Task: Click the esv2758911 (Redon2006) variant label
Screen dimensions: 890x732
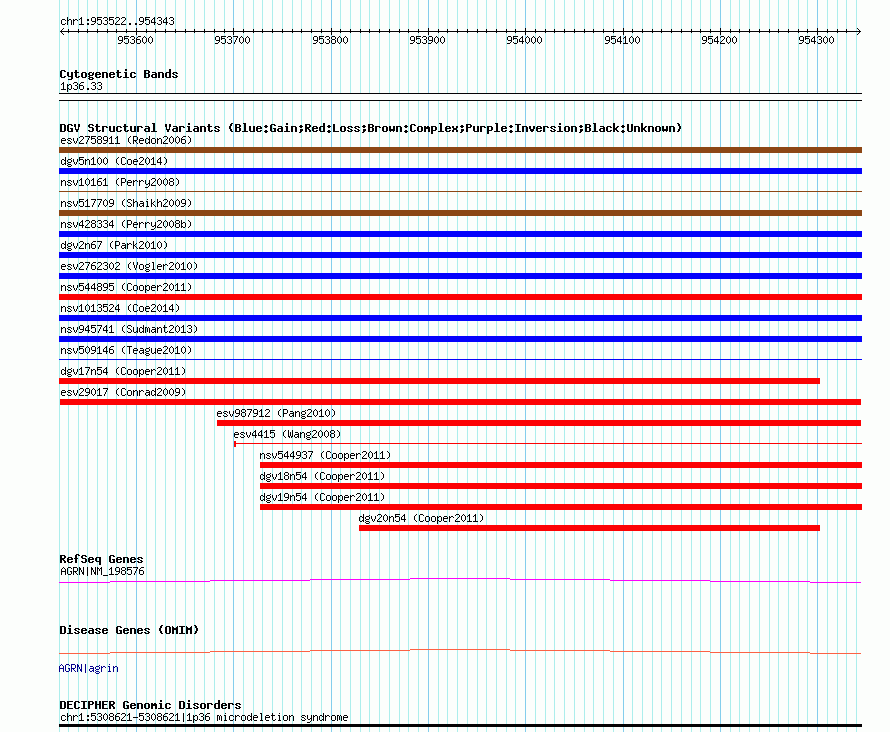Action: 126,140
